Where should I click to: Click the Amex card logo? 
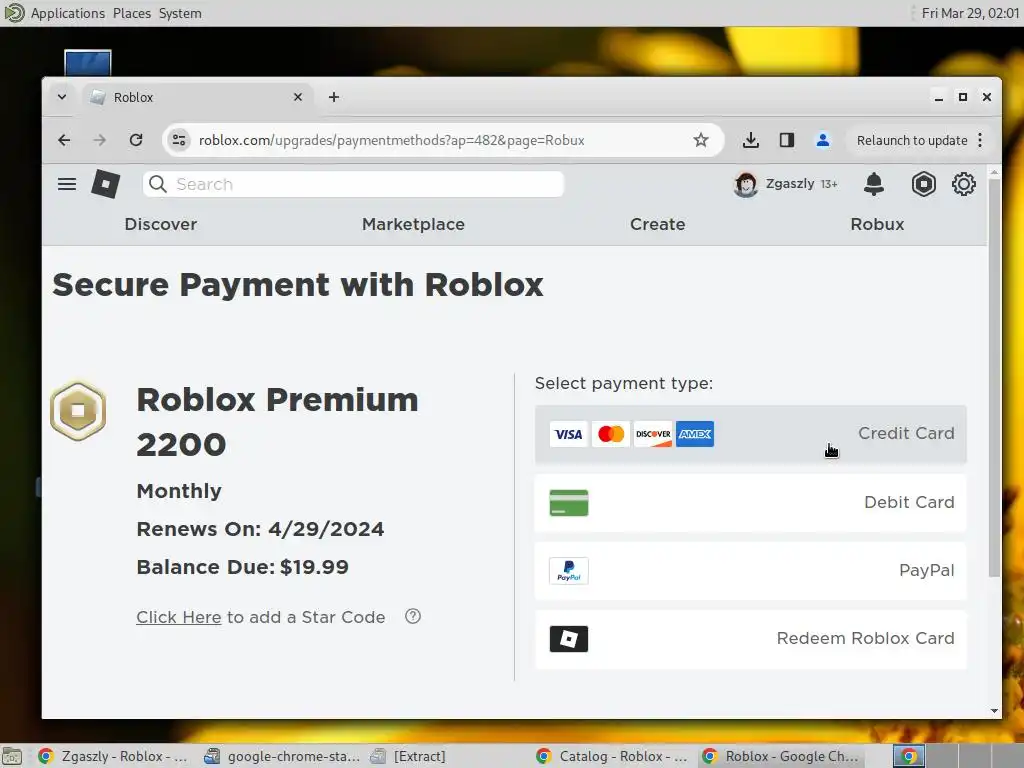695,434
